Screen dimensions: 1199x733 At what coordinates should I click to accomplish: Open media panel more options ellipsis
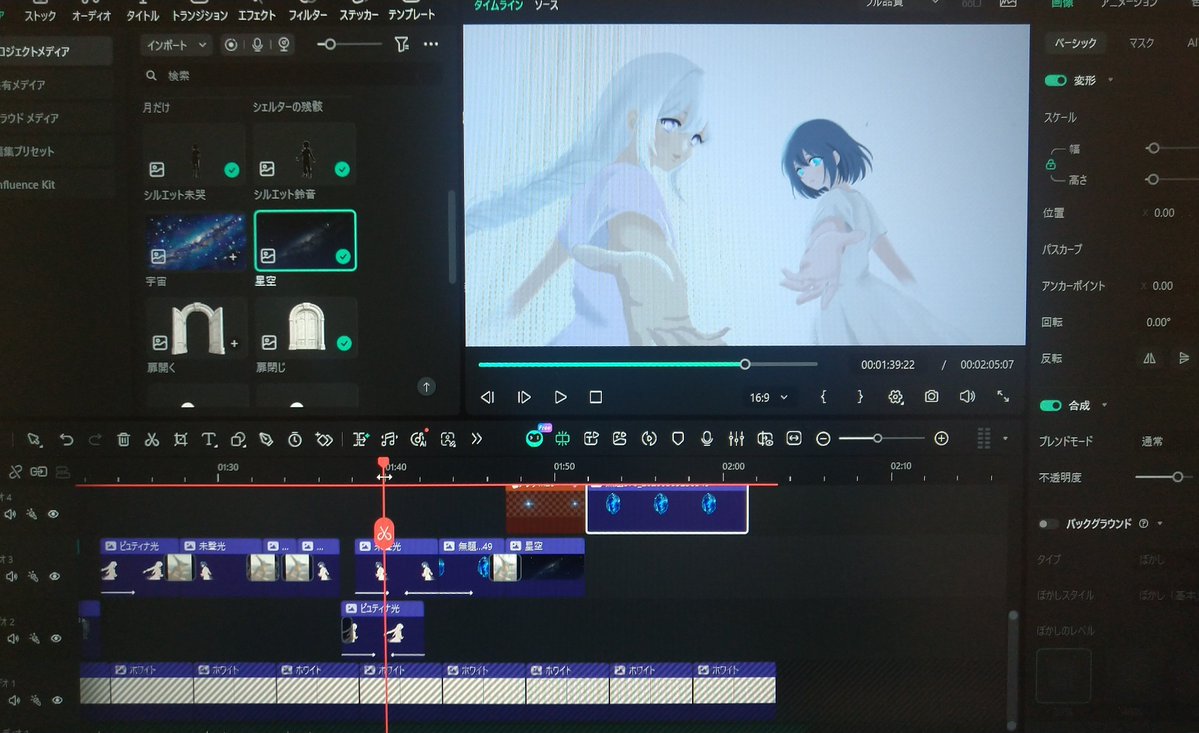pyautogui.click(x=431, y=44)
